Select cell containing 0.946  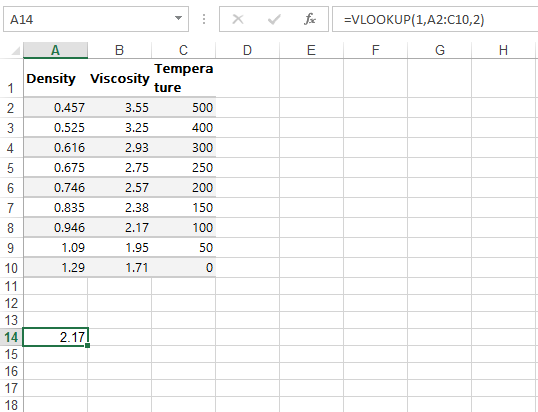[55, 227]
